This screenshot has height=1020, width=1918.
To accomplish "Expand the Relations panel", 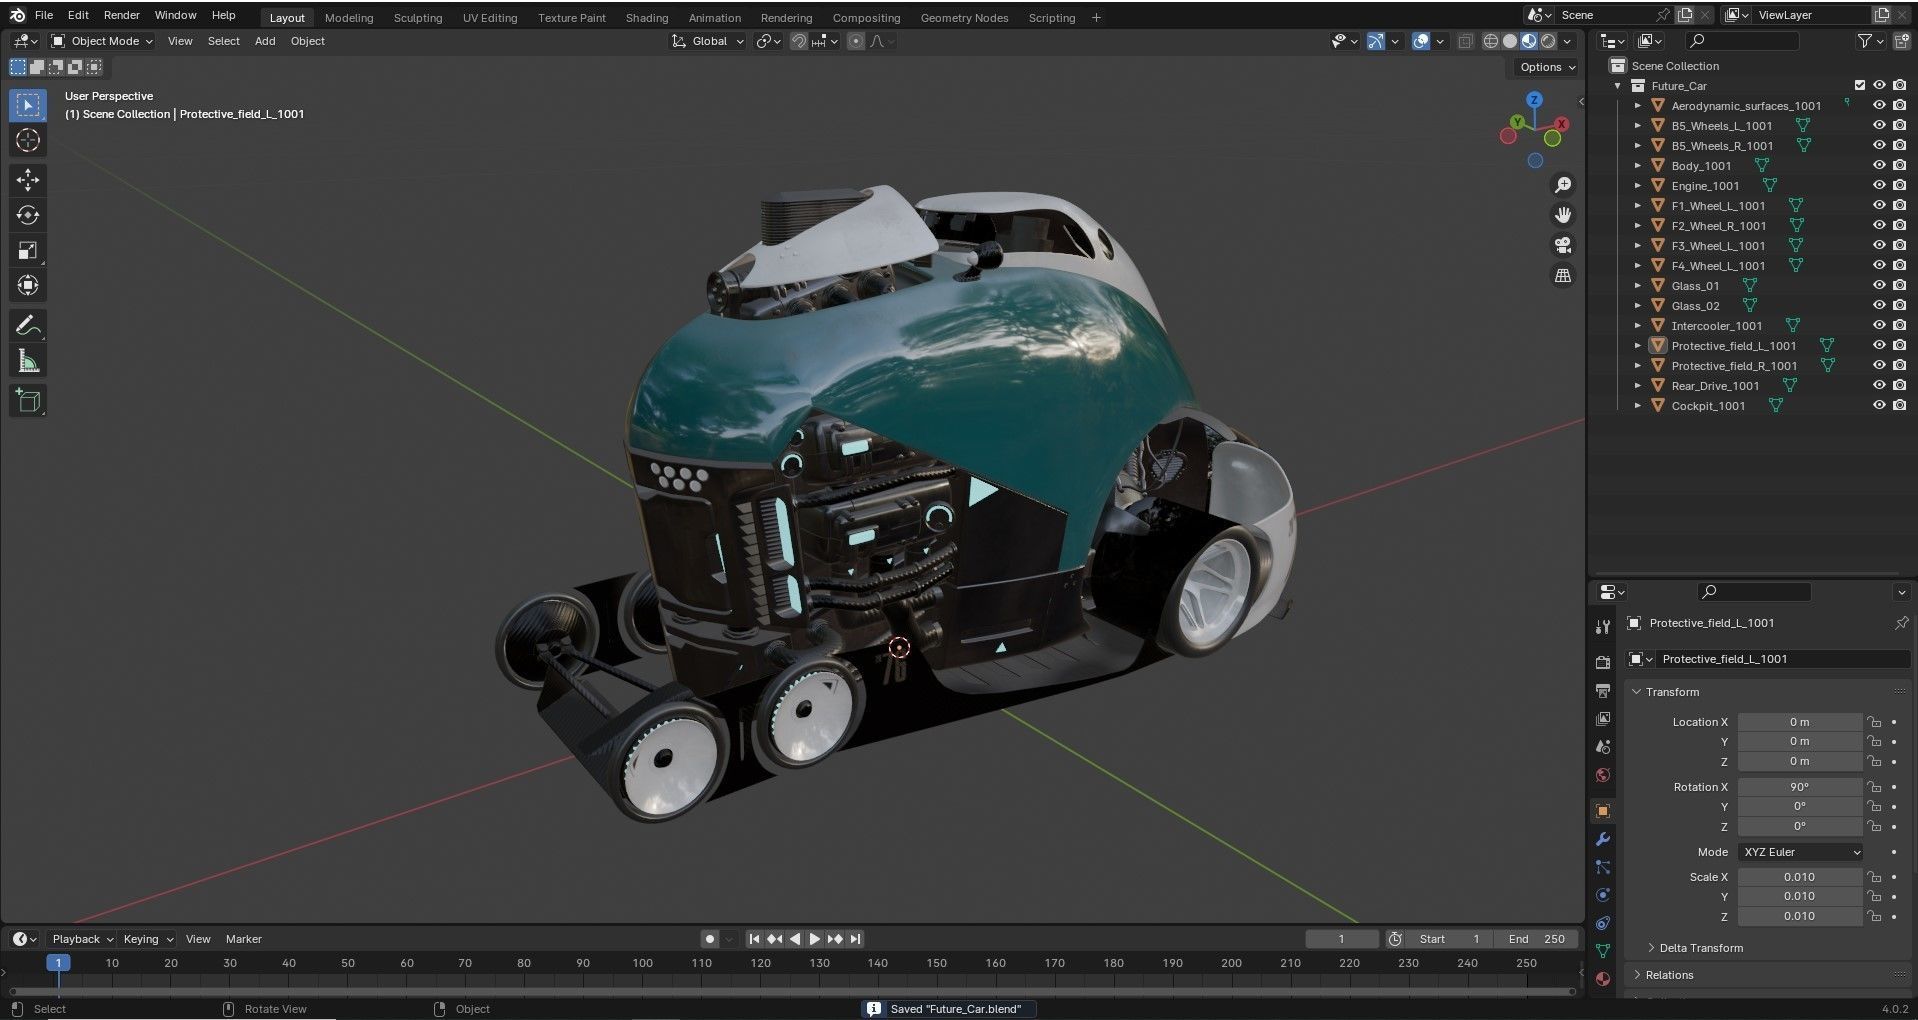I will (x=1669, y=975).
